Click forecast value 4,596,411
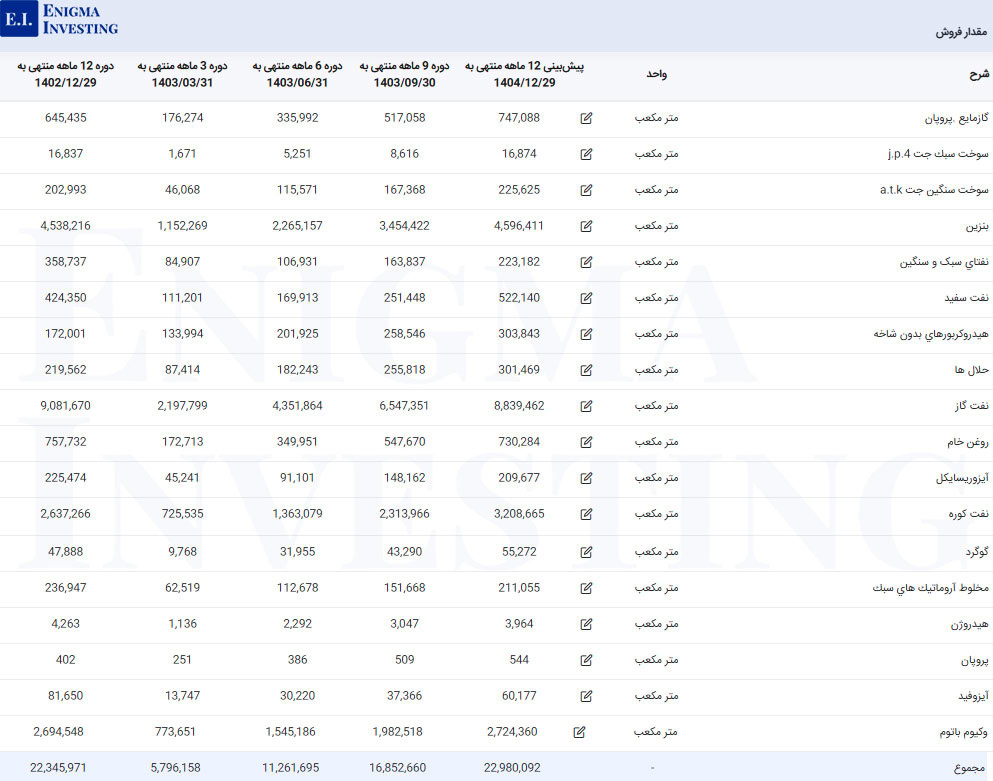Viewport: 993px width, 781px height. pyautogui.click(x=519, y=225)
